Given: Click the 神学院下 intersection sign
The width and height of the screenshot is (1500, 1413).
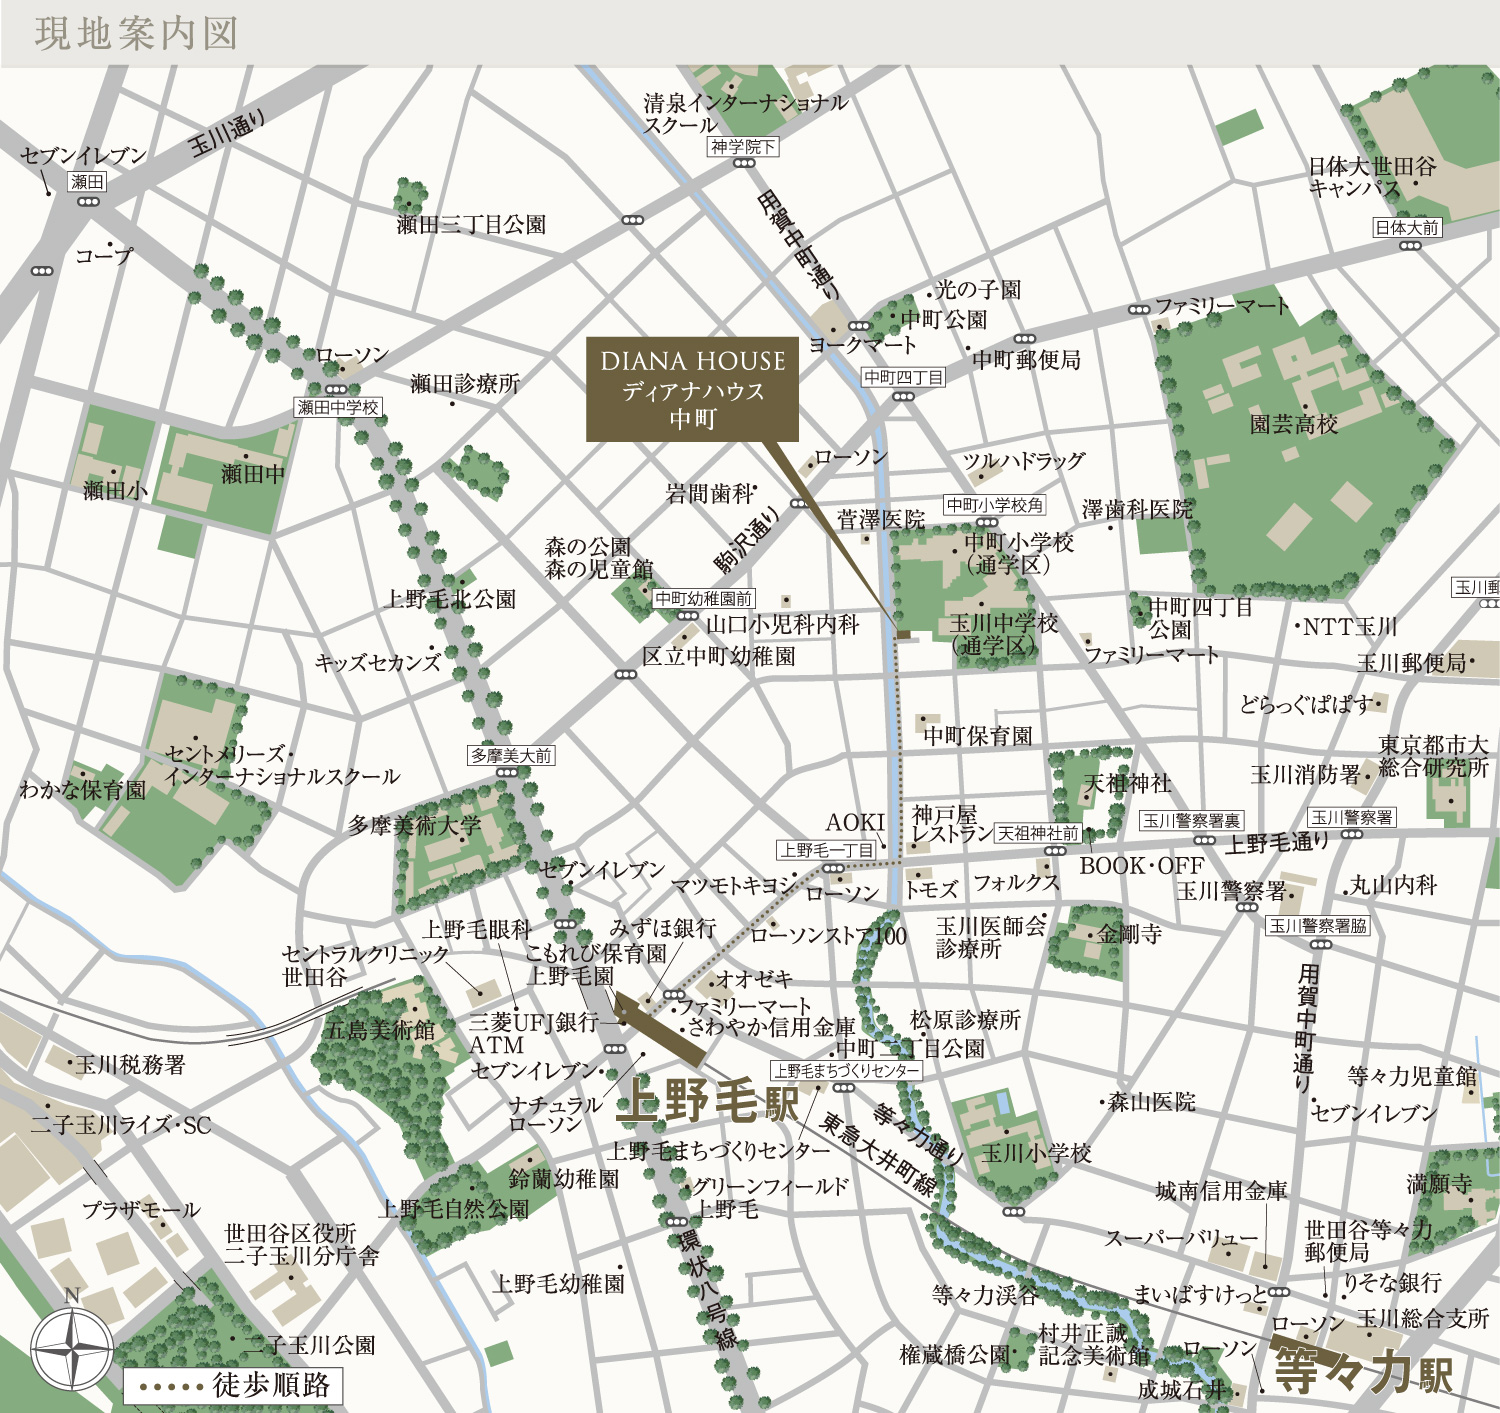Looking at the screenshot, I should click(743, 147).
